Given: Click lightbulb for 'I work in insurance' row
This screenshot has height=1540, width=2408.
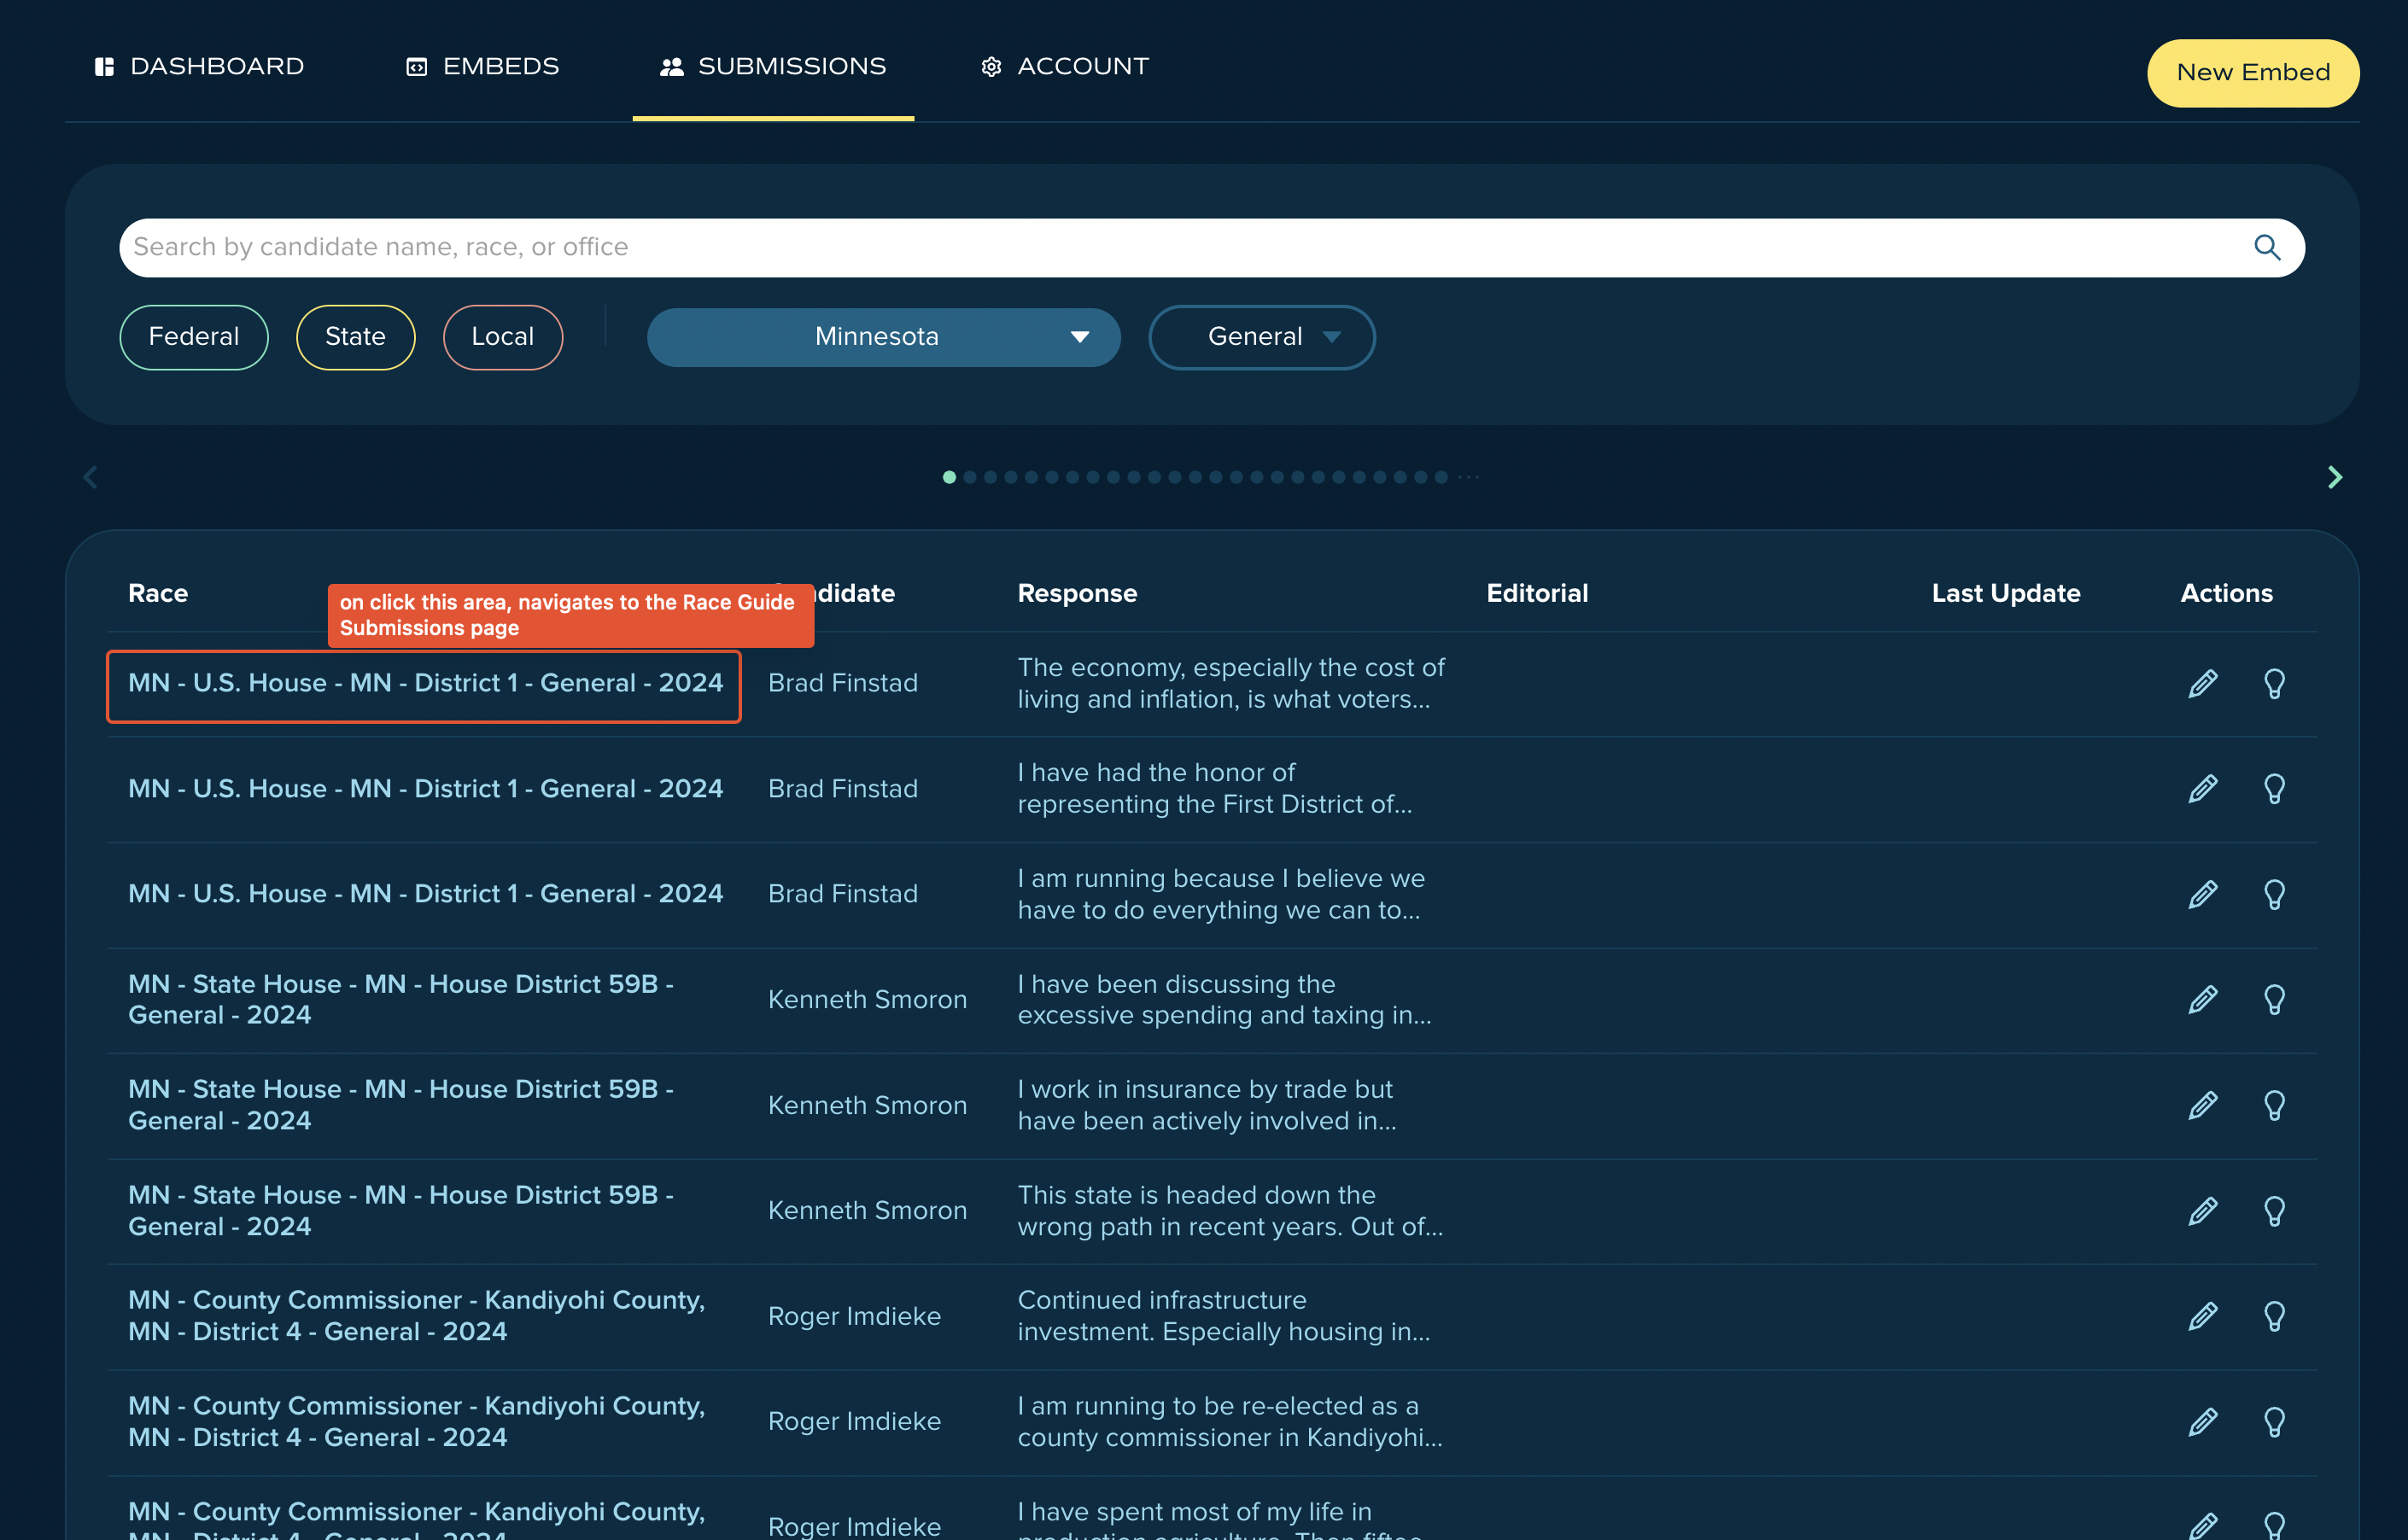Looking at the screenshot, I should click(2274, 1105).
